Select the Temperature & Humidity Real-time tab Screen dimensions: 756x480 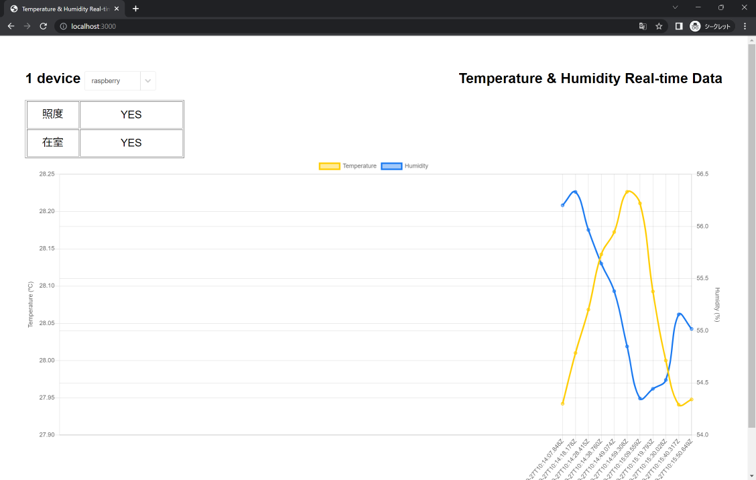pos(65,9)
